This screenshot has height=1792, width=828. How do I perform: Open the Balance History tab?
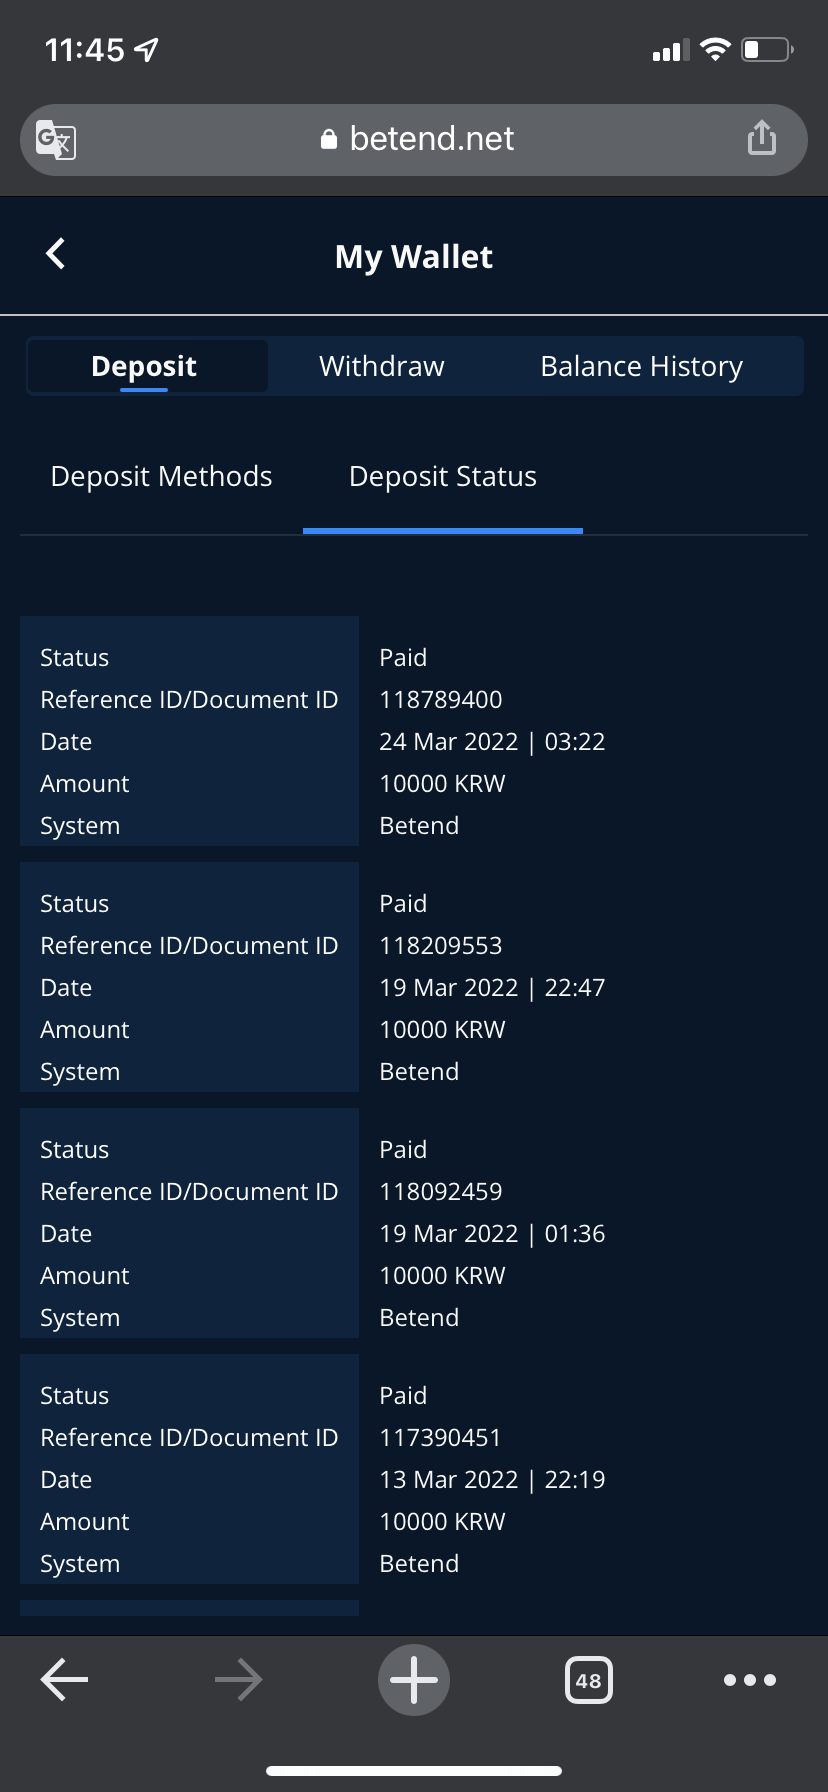(x=641, y=366)
